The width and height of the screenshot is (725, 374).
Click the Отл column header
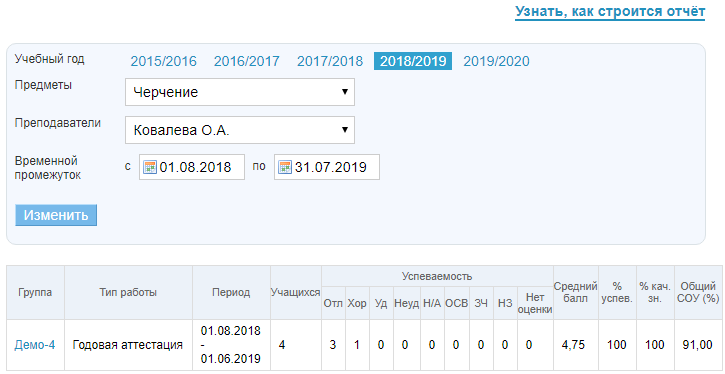[x=333, y=303]
